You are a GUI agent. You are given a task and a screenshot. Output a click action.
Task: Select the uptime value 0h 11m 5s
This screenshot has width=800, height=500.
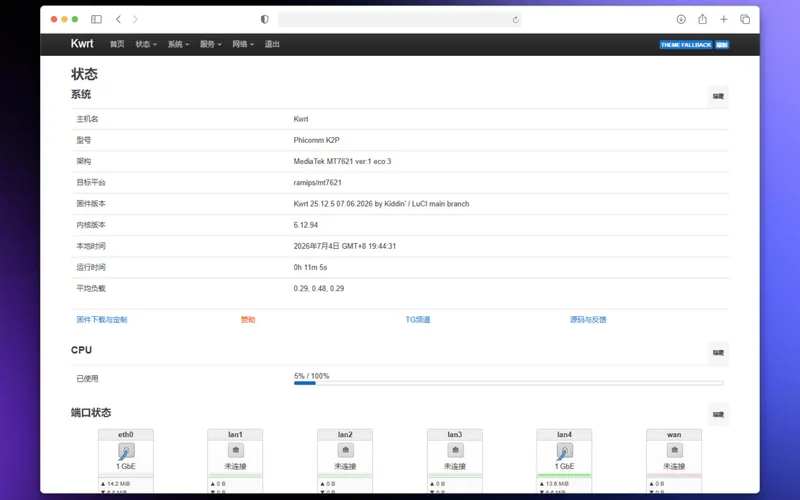[310, 267]
